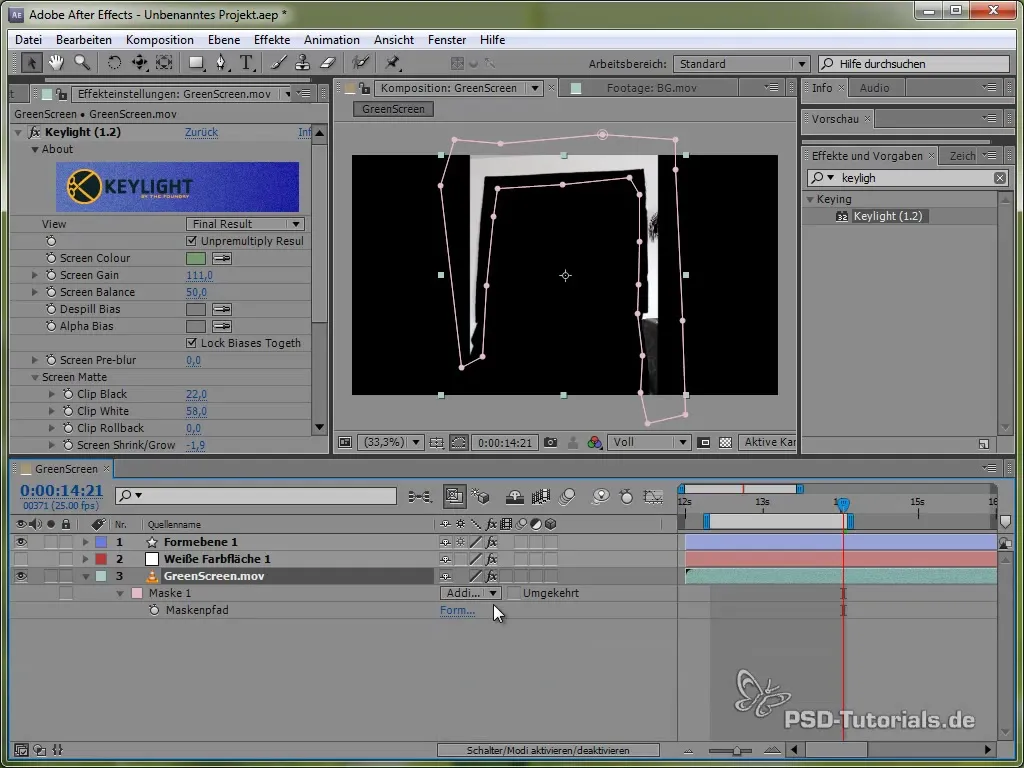Toggle the Maskenpfad stopwatch
1024x768 pixels.
click(x=154, y=611)
